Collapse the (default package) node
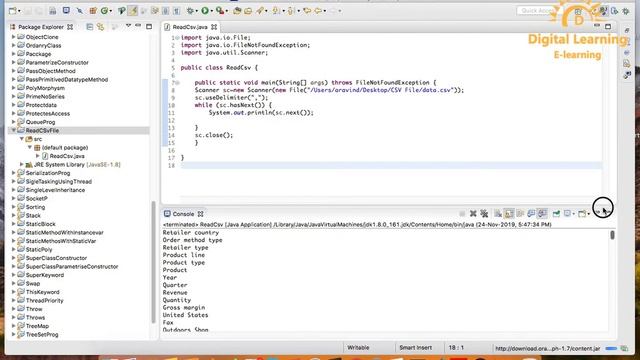Image resolution: width=640 pixels, height=360 pixels. (30, 147)
